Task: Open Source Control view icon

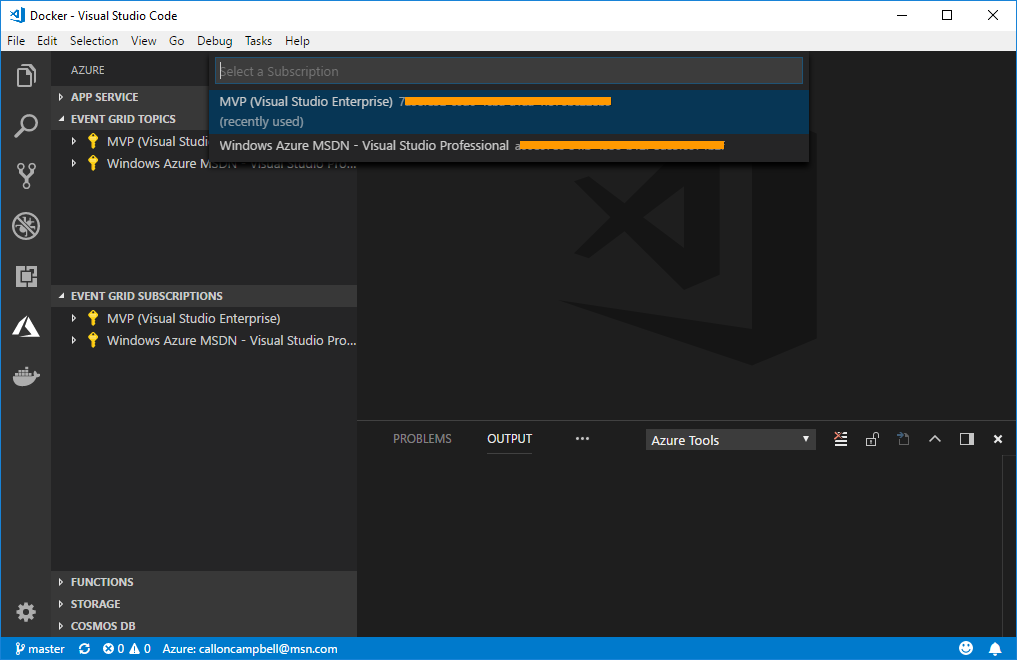Action: (26, 176)
